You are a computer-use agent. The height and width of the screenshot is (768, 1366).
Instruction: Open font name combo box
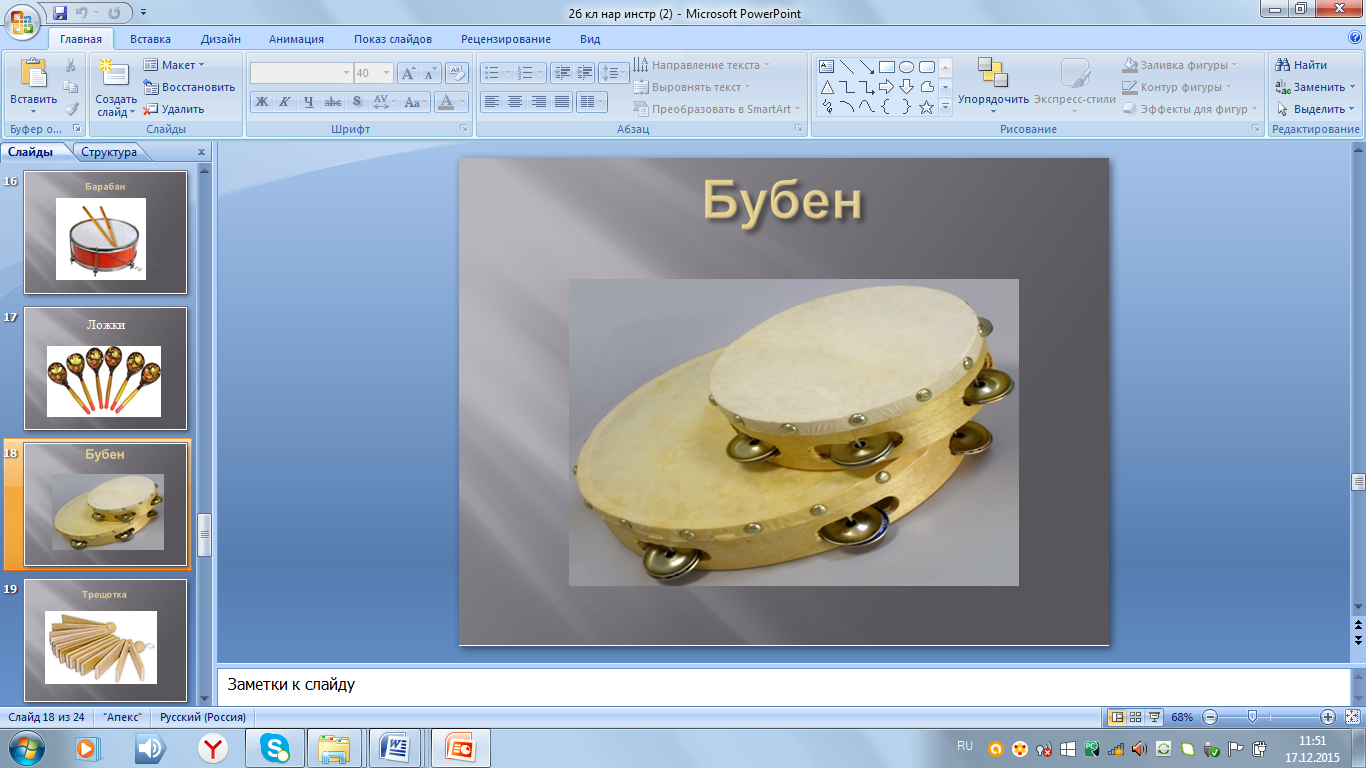click(x=301, y=73)
